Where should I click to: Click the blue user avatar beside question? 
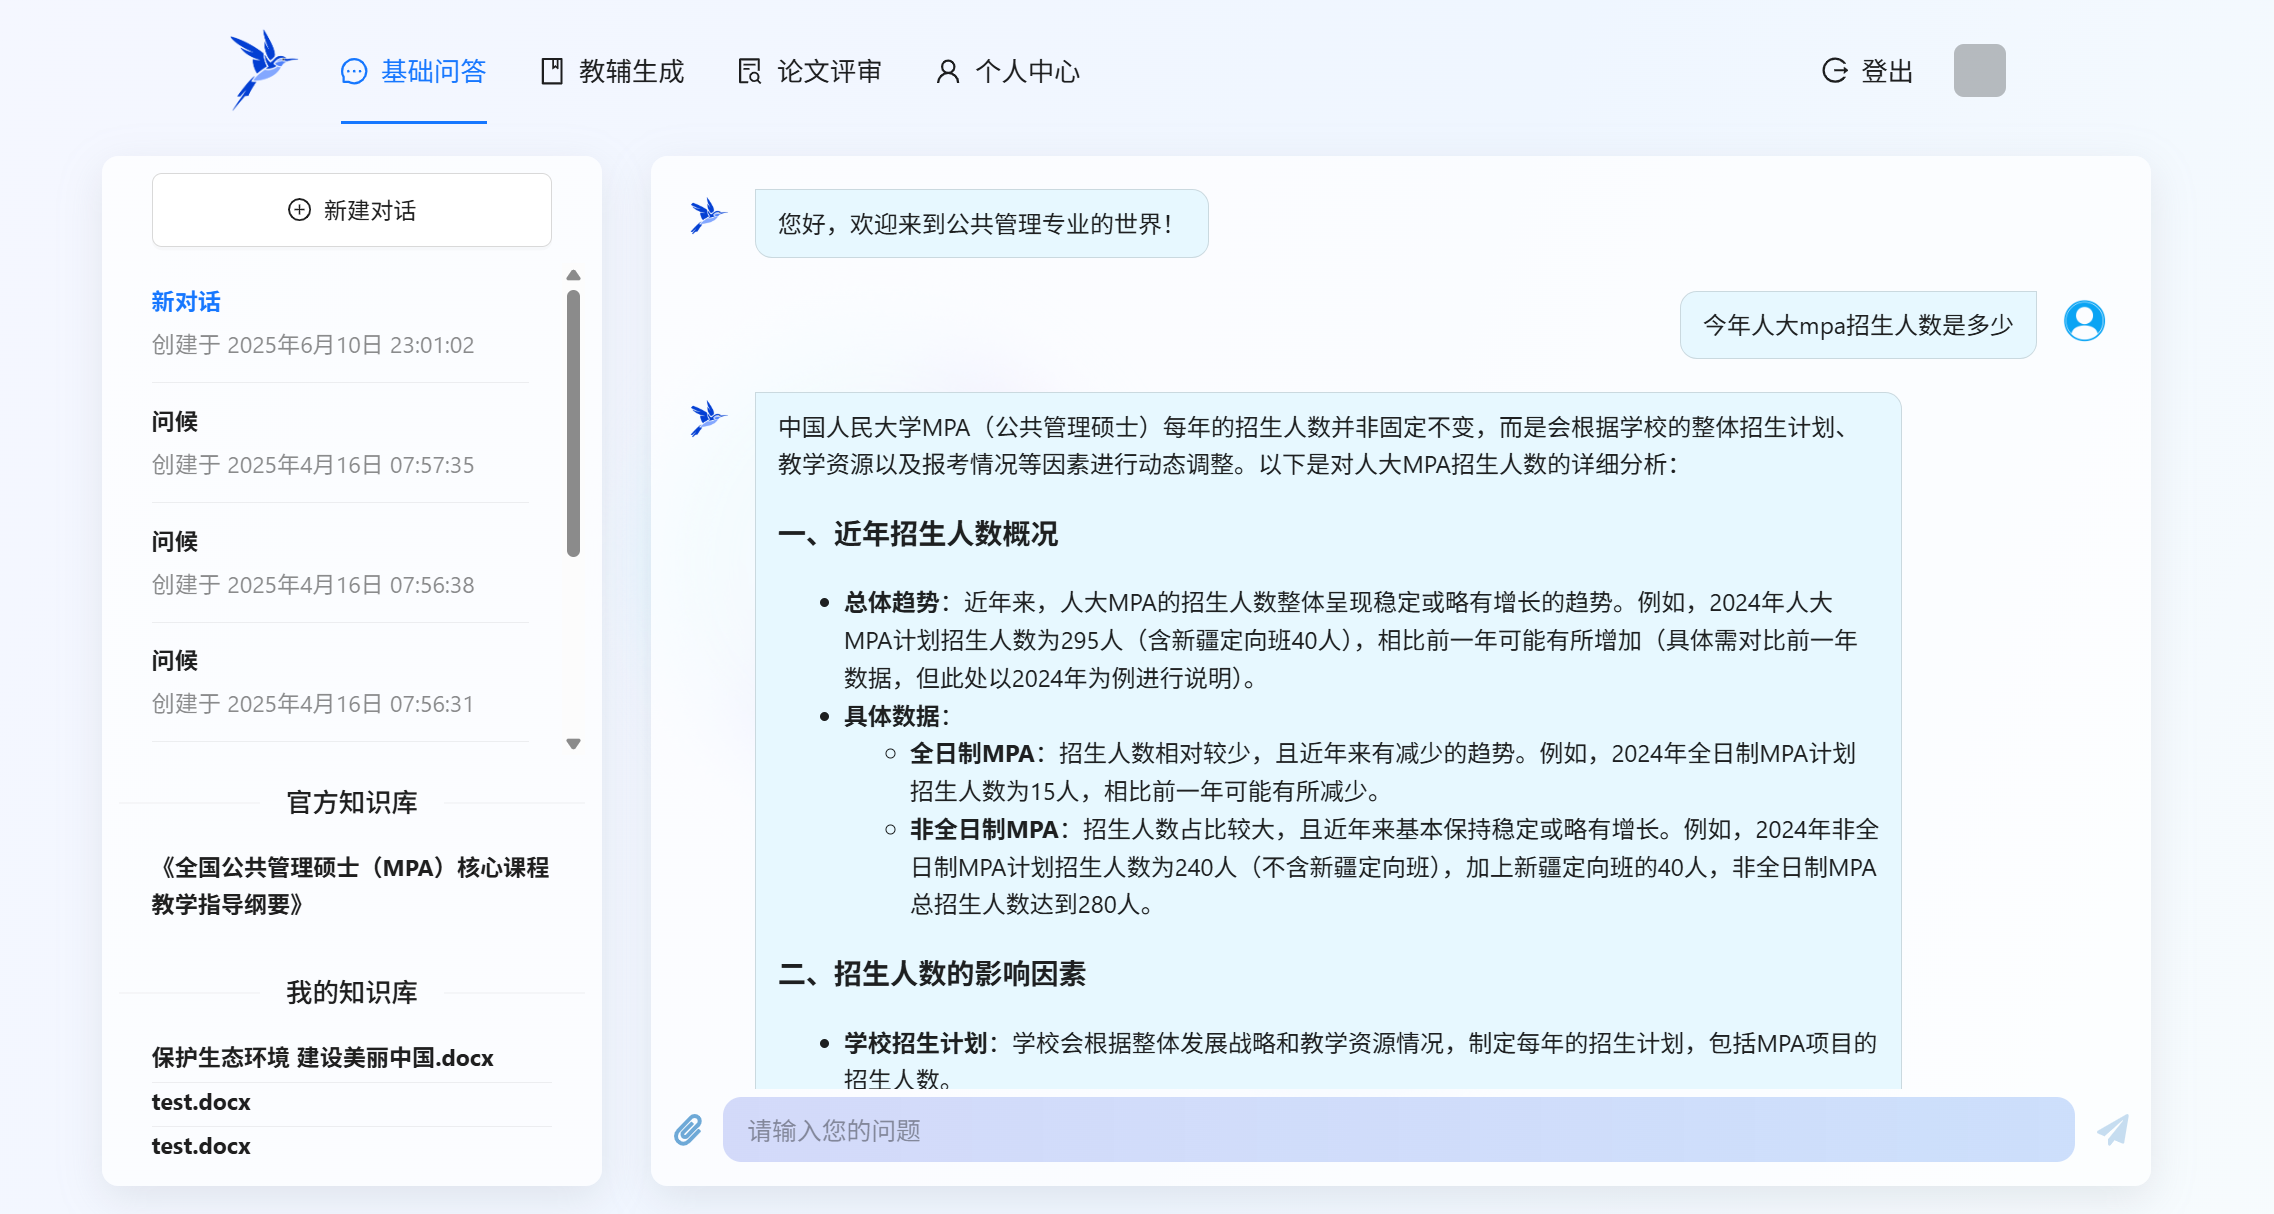click(x=2084, y=322)
